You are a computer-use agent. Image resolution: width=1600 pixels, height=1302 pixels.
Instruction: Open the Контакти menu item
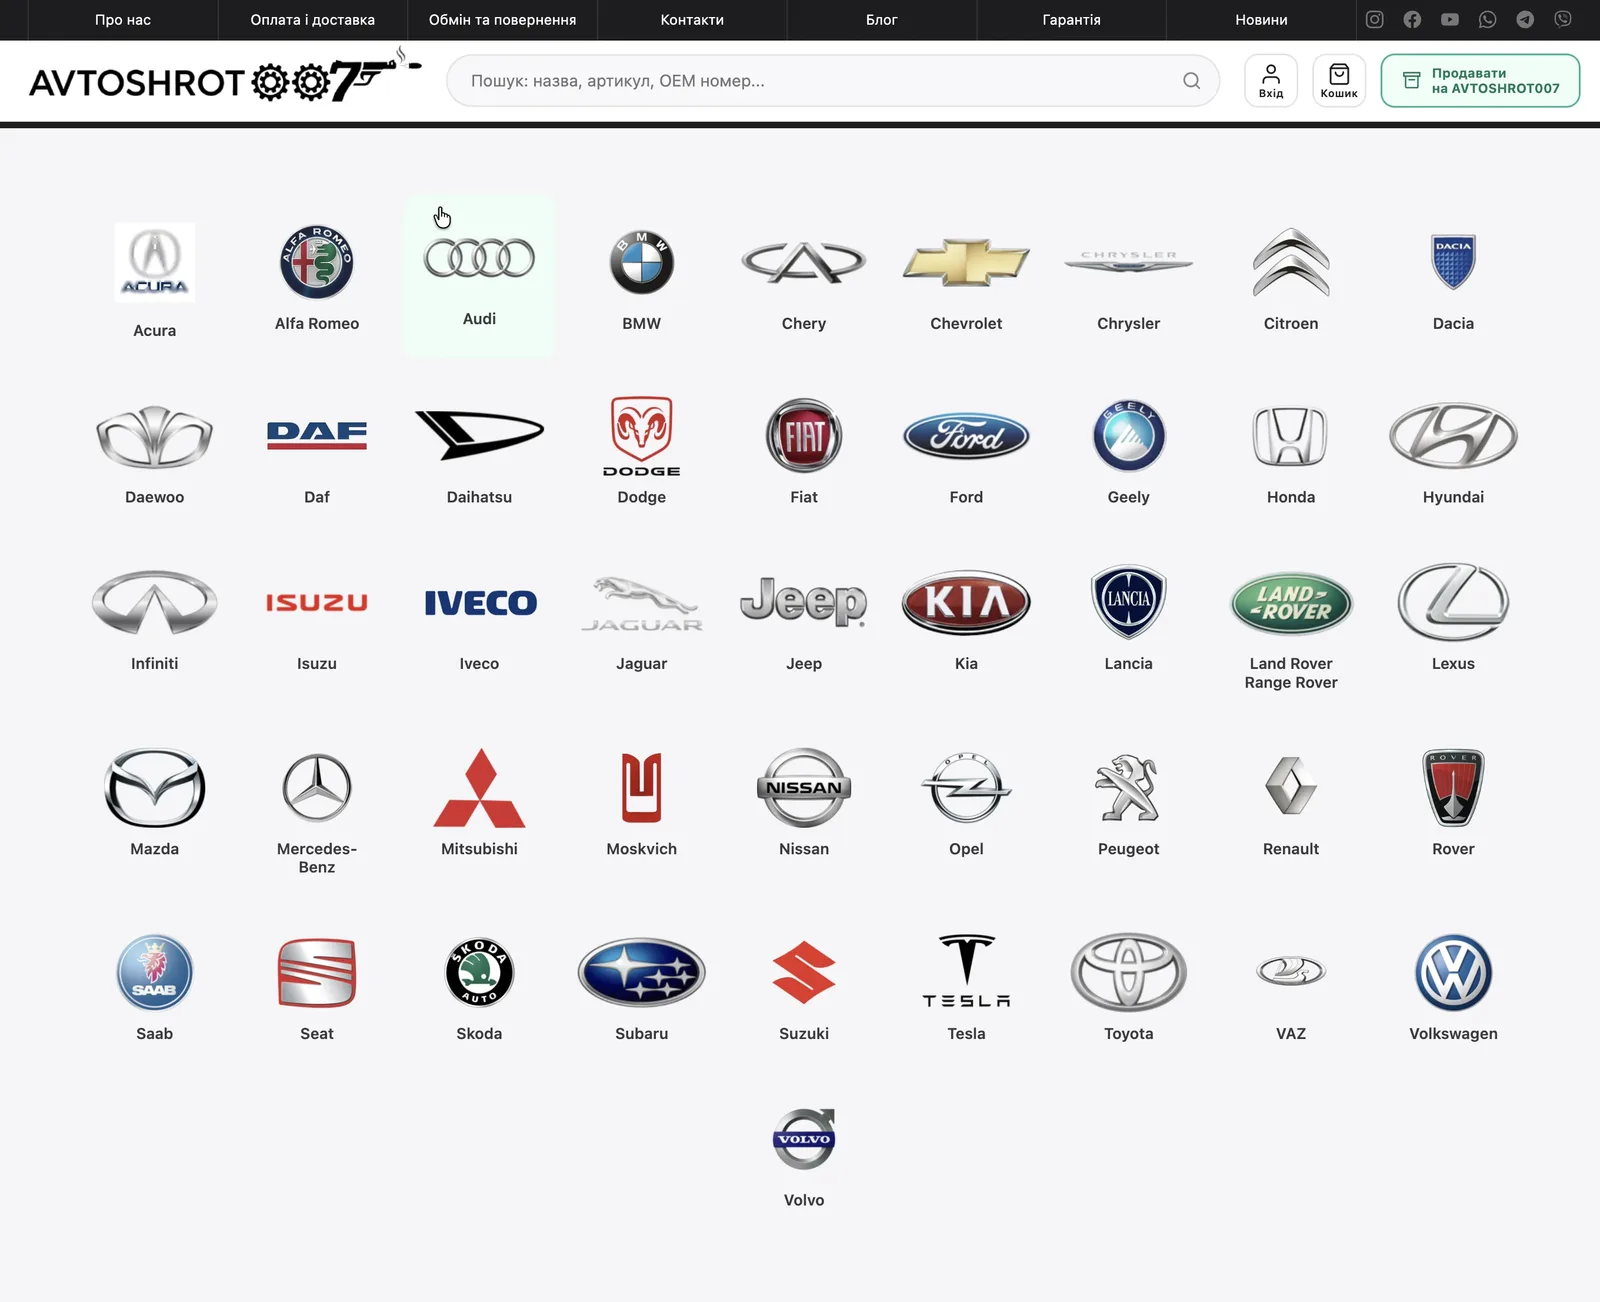pos(692,20)
